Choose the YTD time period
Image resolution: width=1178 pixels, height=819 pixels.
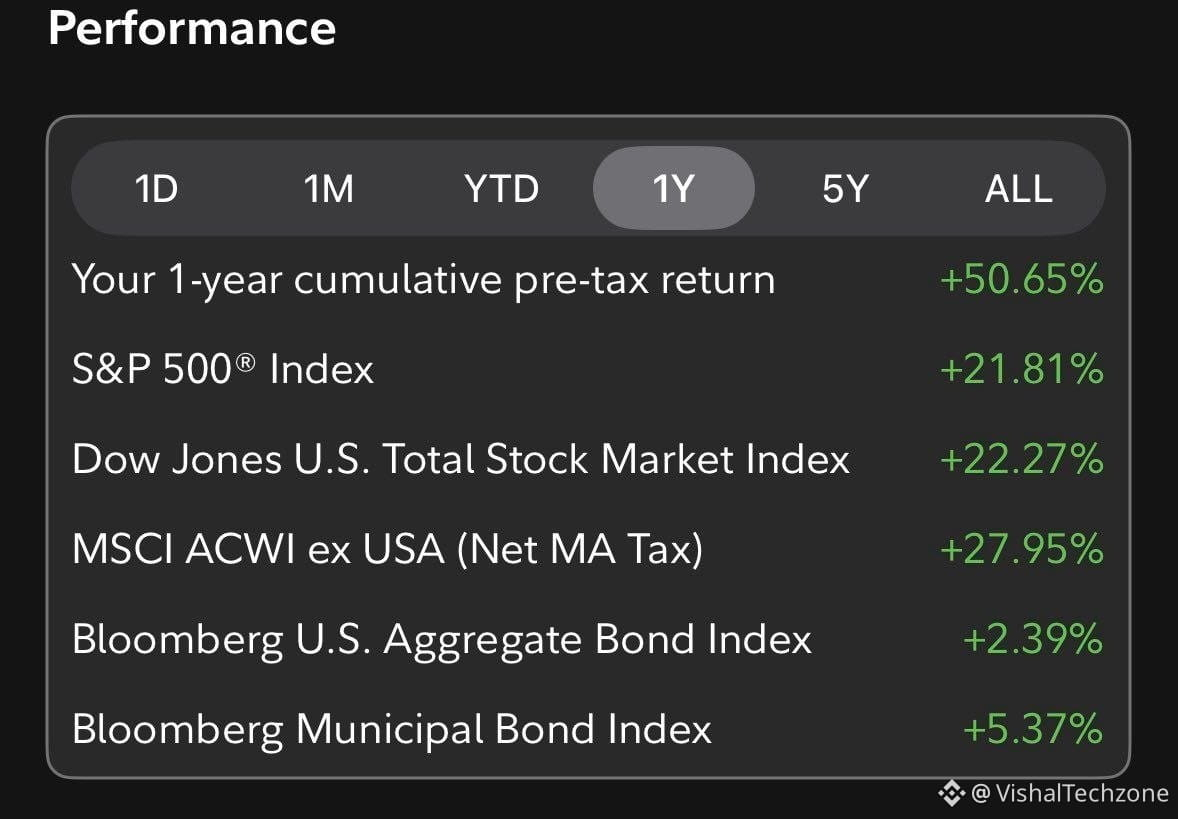pos(502,189)
